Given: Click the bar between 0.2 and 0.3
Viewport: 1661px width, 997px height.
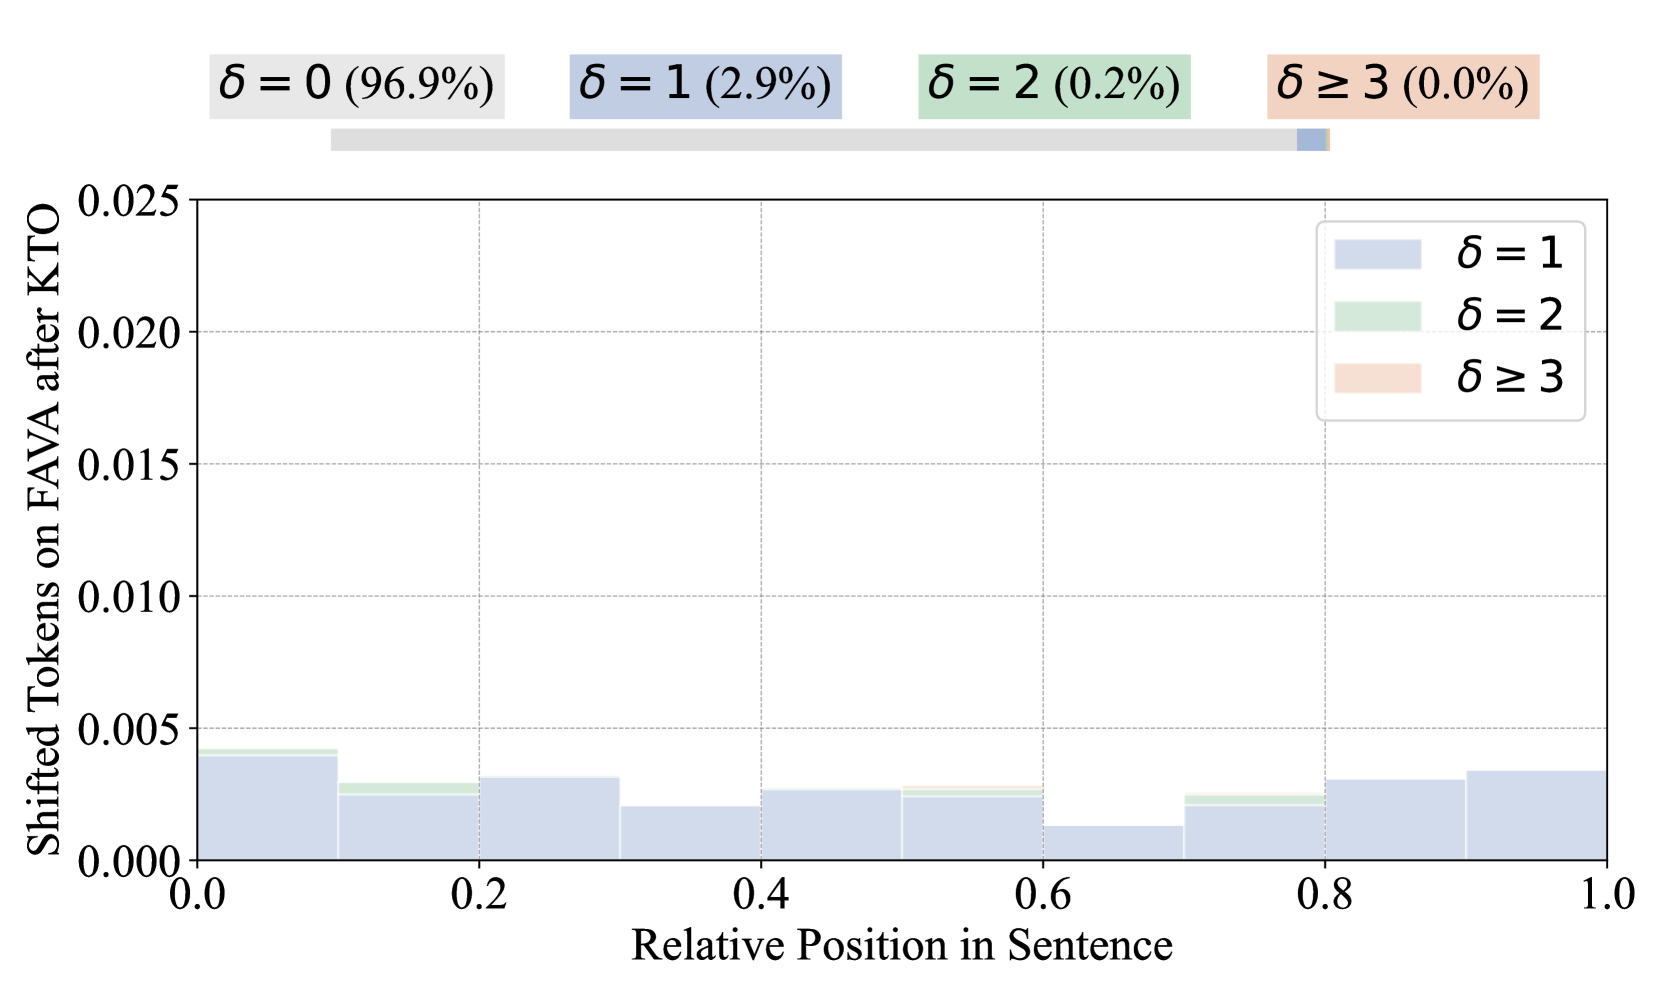Looking at the screenshot, I should (x=549, y=818).
